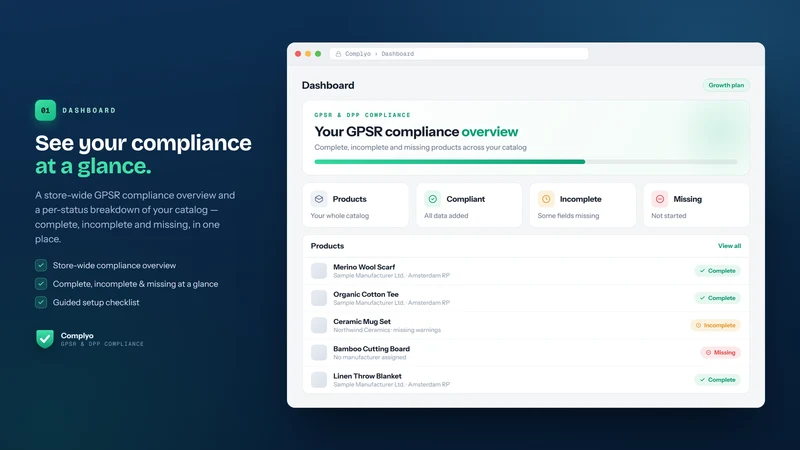Open the Missing summary card
The width and height of the screenshot is (800, 450).
pyautogui.click(x=696, y=205)
